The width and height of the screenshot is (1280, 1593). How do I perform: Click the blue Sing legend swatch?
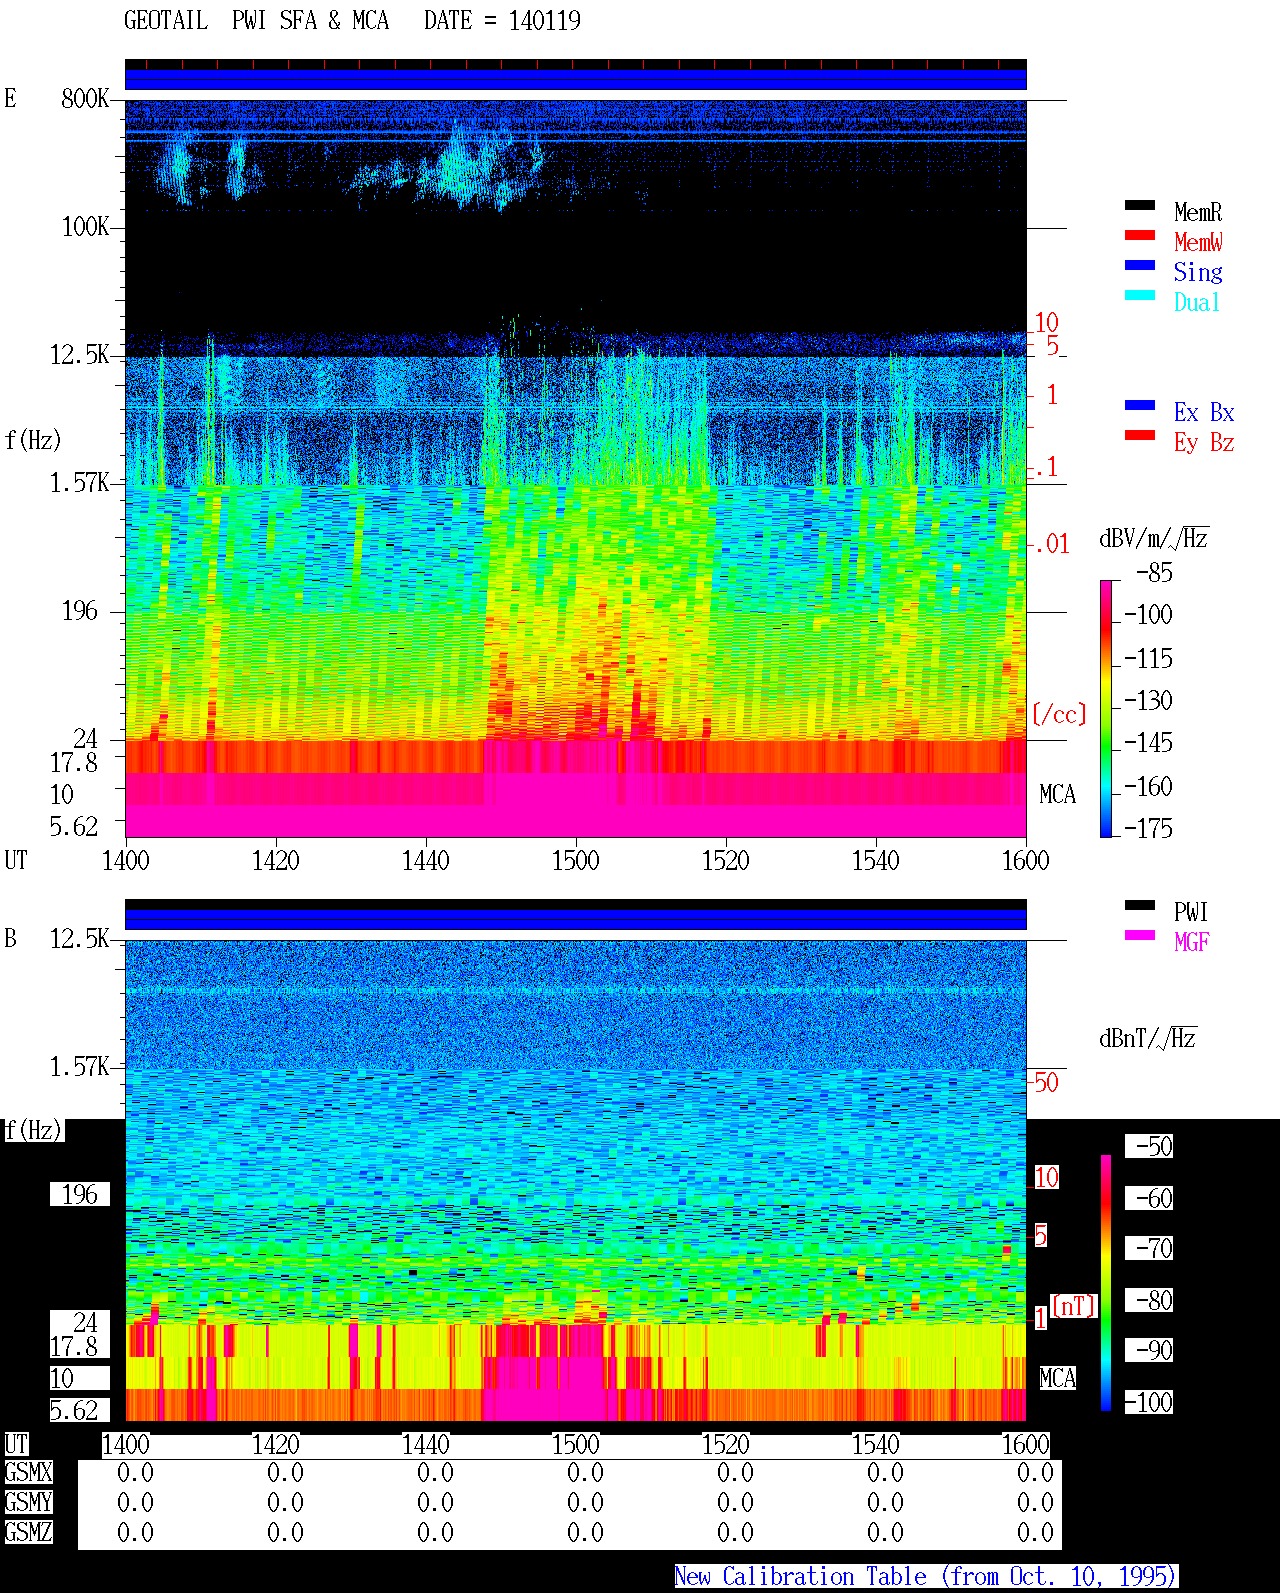click(x=1140, y=265)
